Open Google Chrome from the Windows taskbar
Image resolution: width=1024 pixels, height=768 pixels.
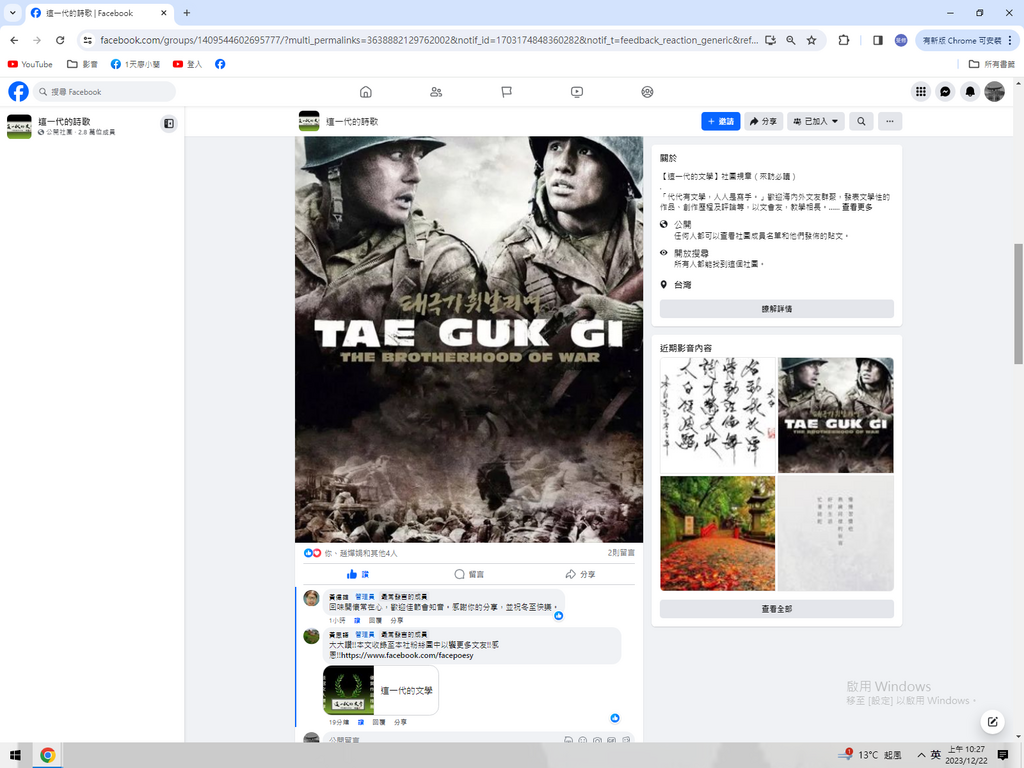(x=47, y=755)
